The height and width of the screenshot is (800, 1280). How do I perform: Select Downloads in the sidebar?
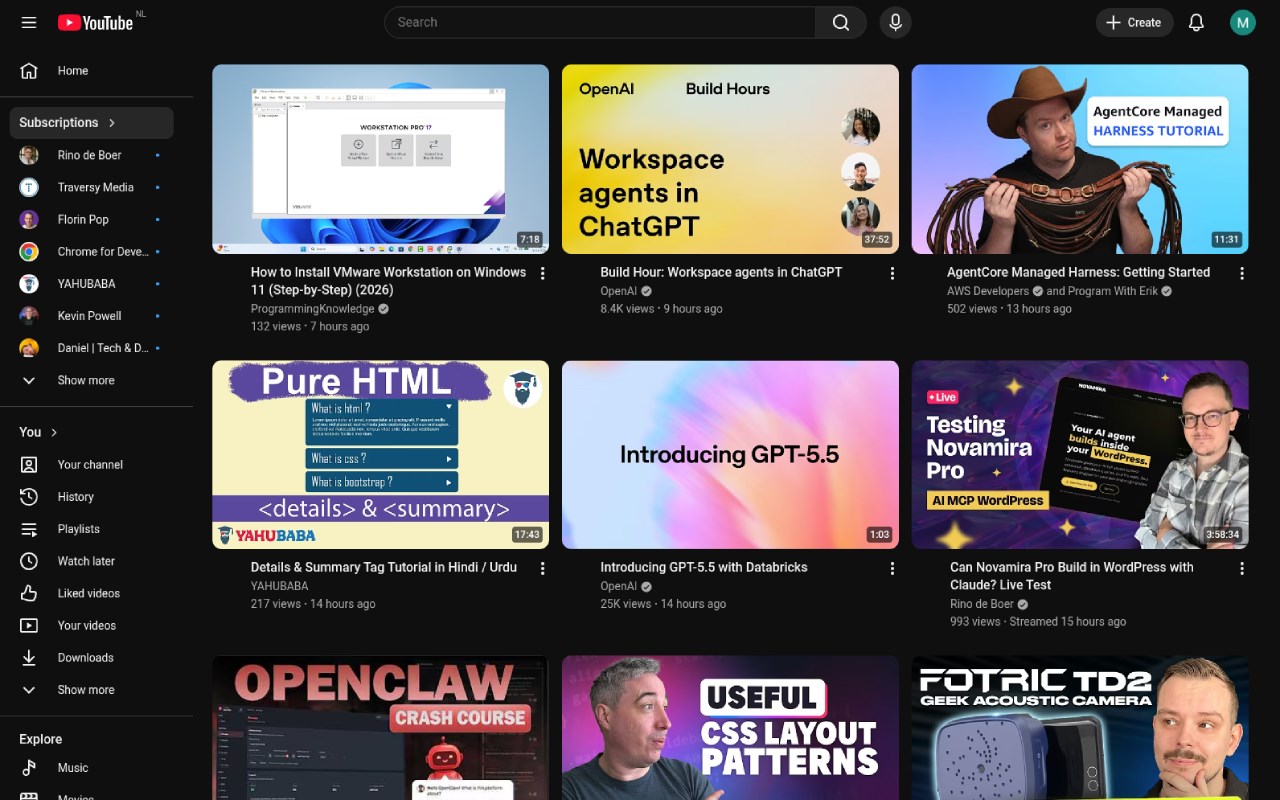coord(91,658)
